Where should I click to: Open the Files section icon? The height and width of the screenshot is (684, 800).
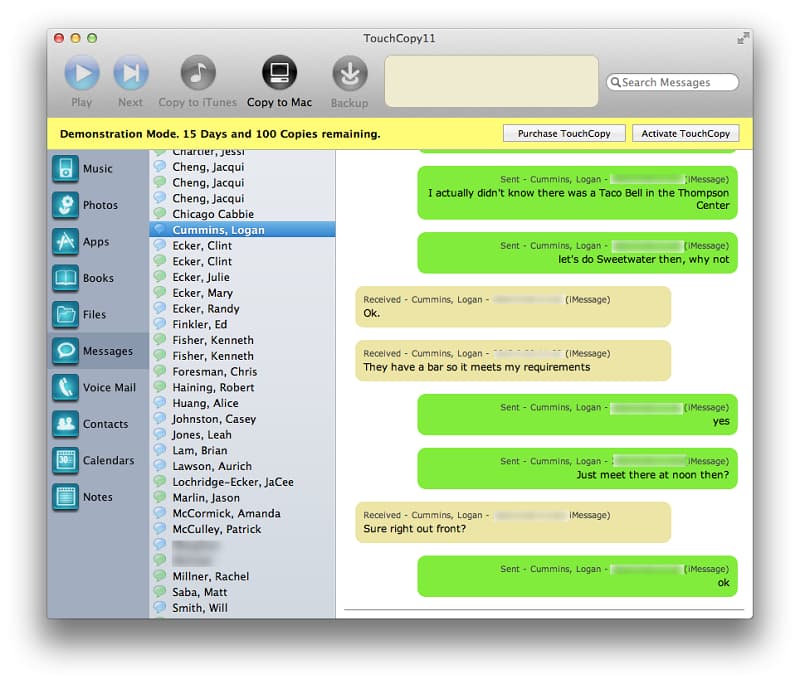(65, 315)
